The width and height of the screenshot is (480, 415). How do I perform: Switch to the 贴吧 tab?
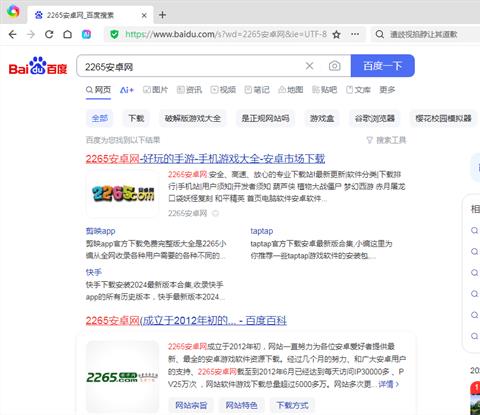[x=325, y=90]
